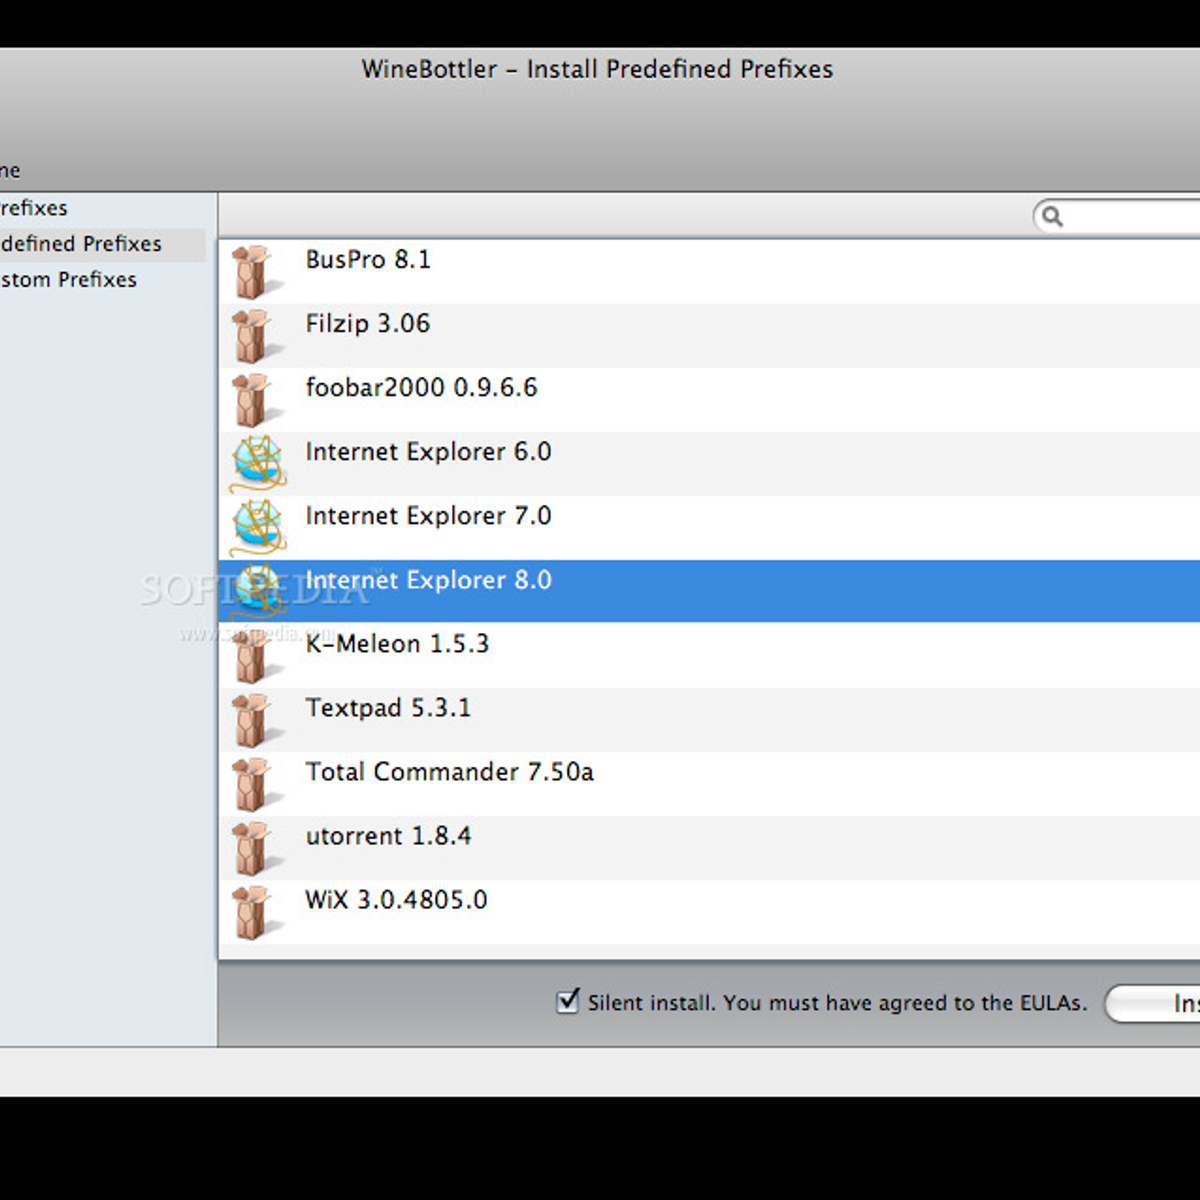Select WiX 3.0.4805.0 list entry

pos(396,901)
